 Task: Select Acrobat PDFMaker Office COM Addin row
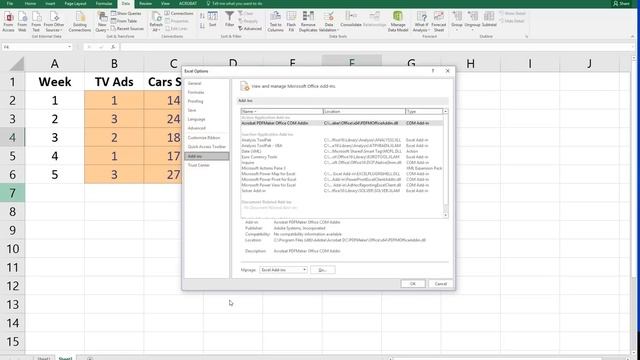click(342, 123)
